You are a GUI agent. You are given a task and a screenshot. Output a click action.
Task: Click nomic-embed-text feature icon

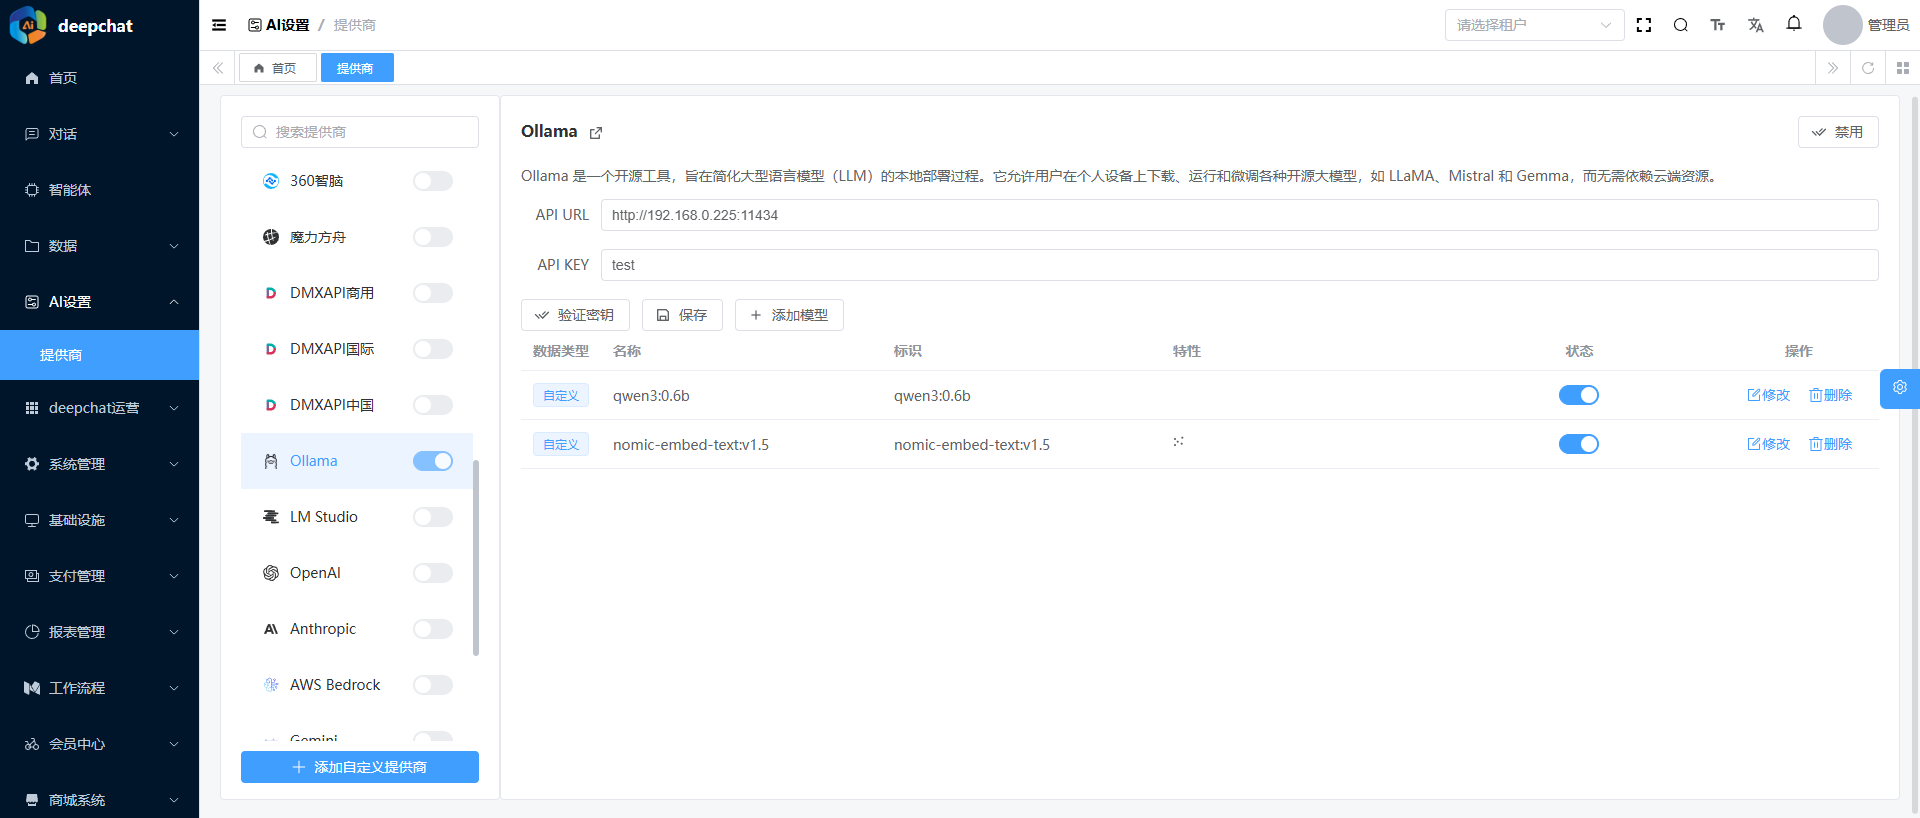[1179, 441]
